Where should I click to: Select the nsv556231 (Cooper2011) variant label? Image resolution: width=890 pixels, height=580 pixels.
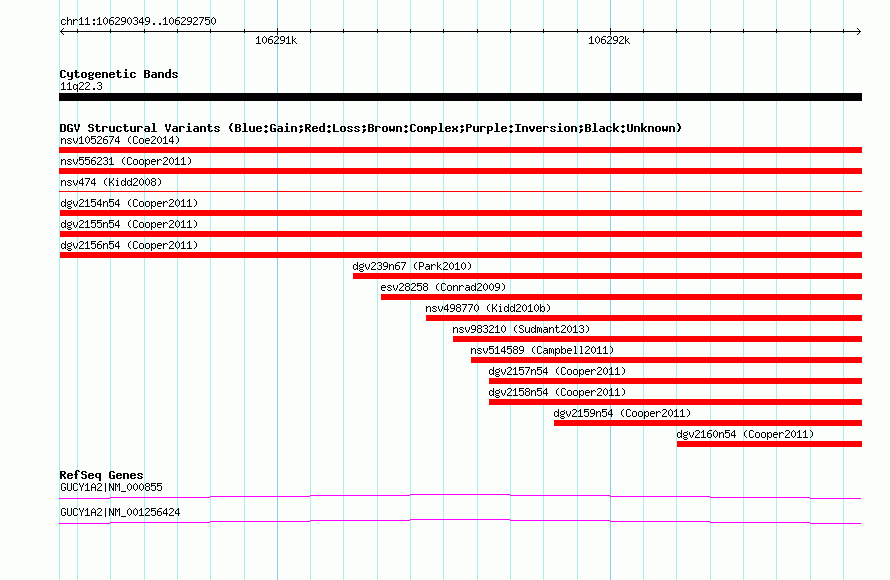point(126,161)
